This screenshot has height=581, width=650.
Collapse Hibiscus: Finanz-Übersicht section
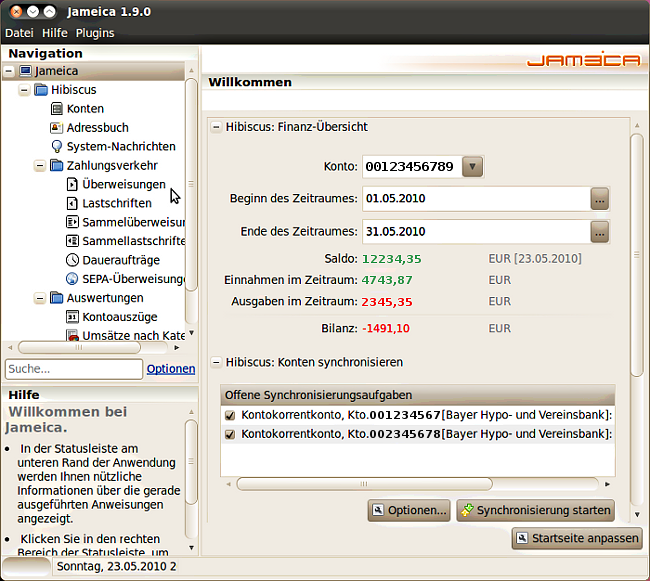216,127
